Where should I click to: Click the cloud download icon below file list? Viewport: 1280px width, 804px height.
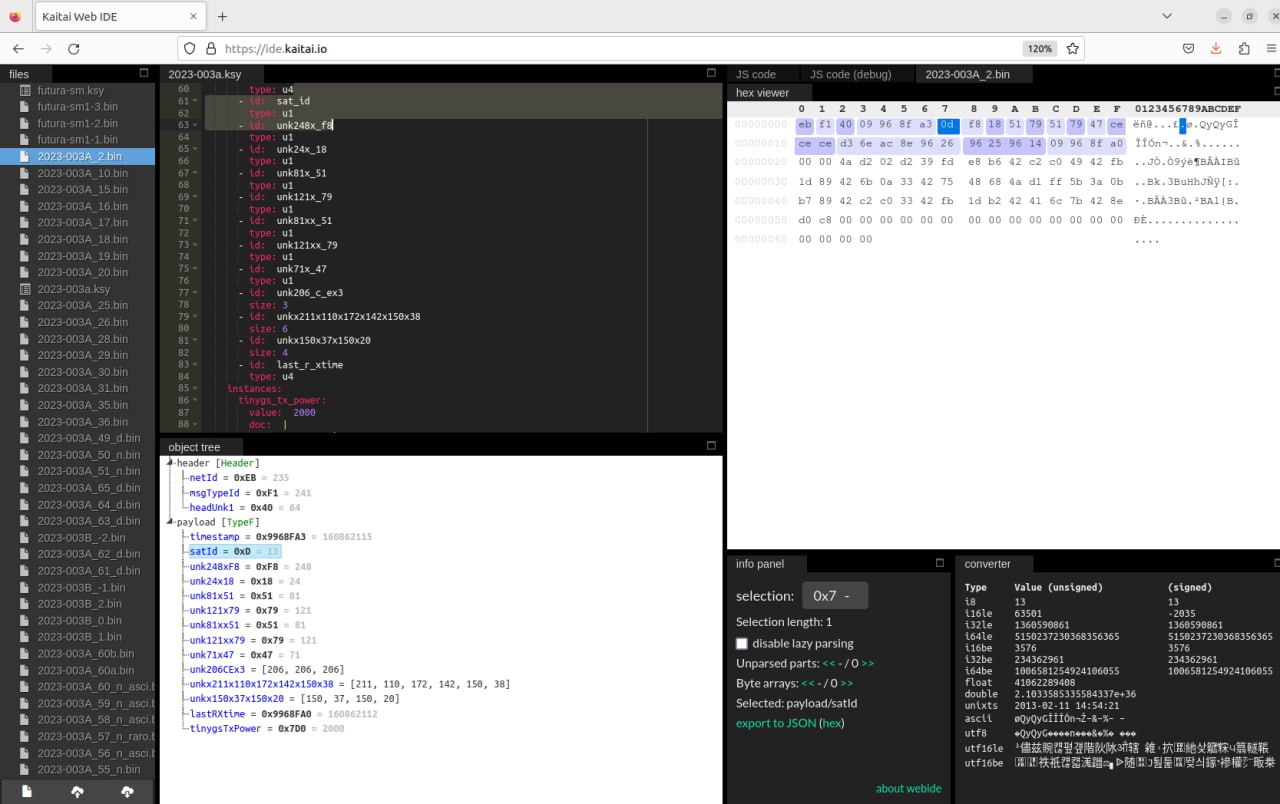click(x=127, y=791)
